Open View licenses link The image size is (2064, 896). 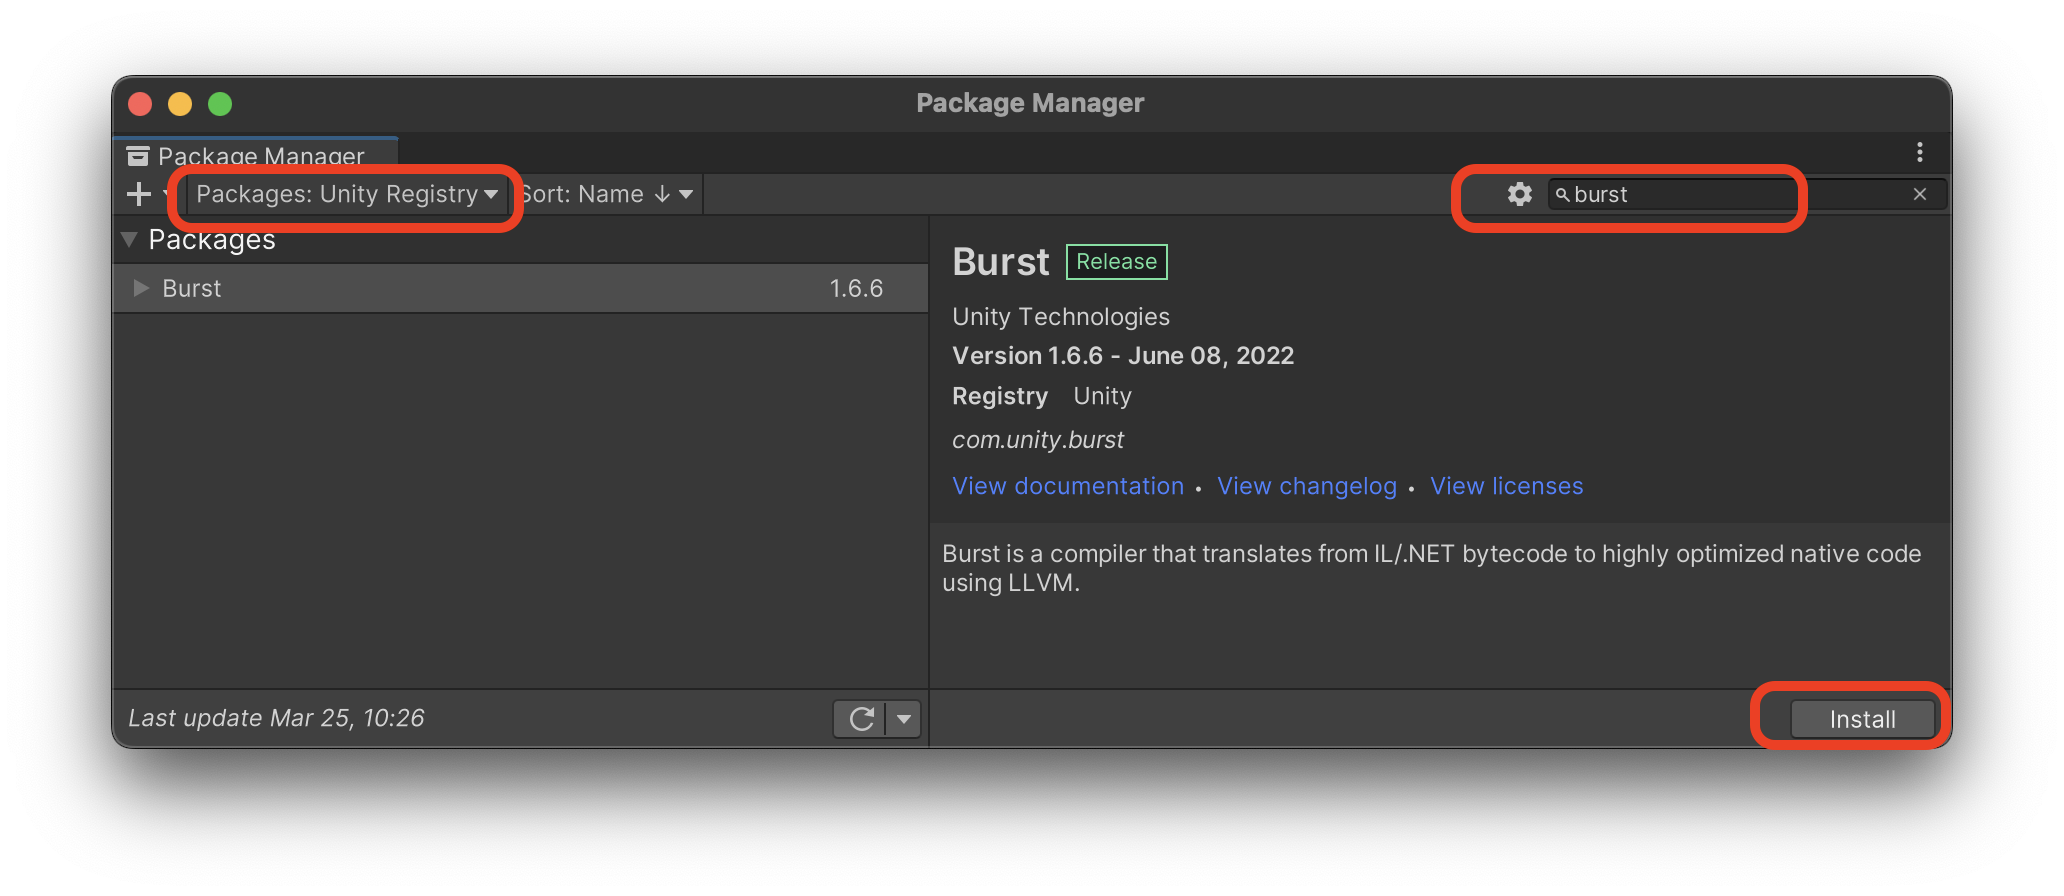point(1507,486)
